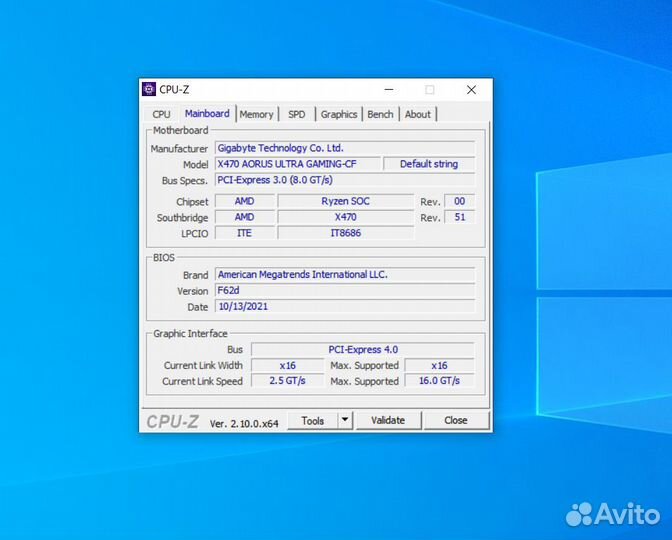This screenshot has height=540, width=672.
Task: Click the IT8686 LPCIO value
Action: tap(345, 233)
